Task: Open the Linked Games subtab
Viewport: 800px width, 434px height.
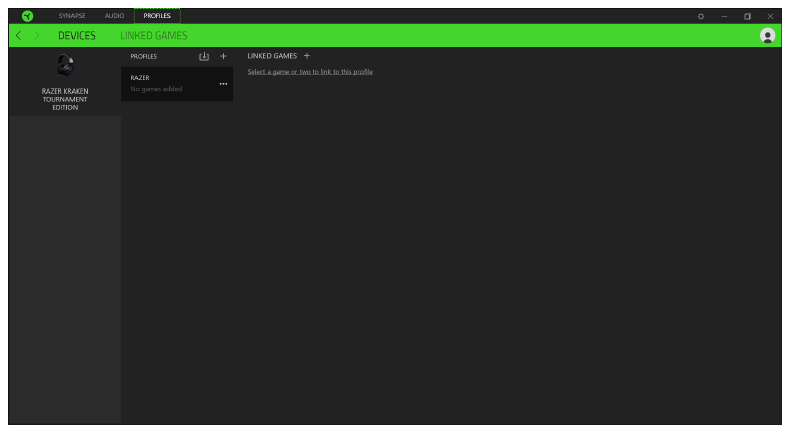Action: pos(154,36)
